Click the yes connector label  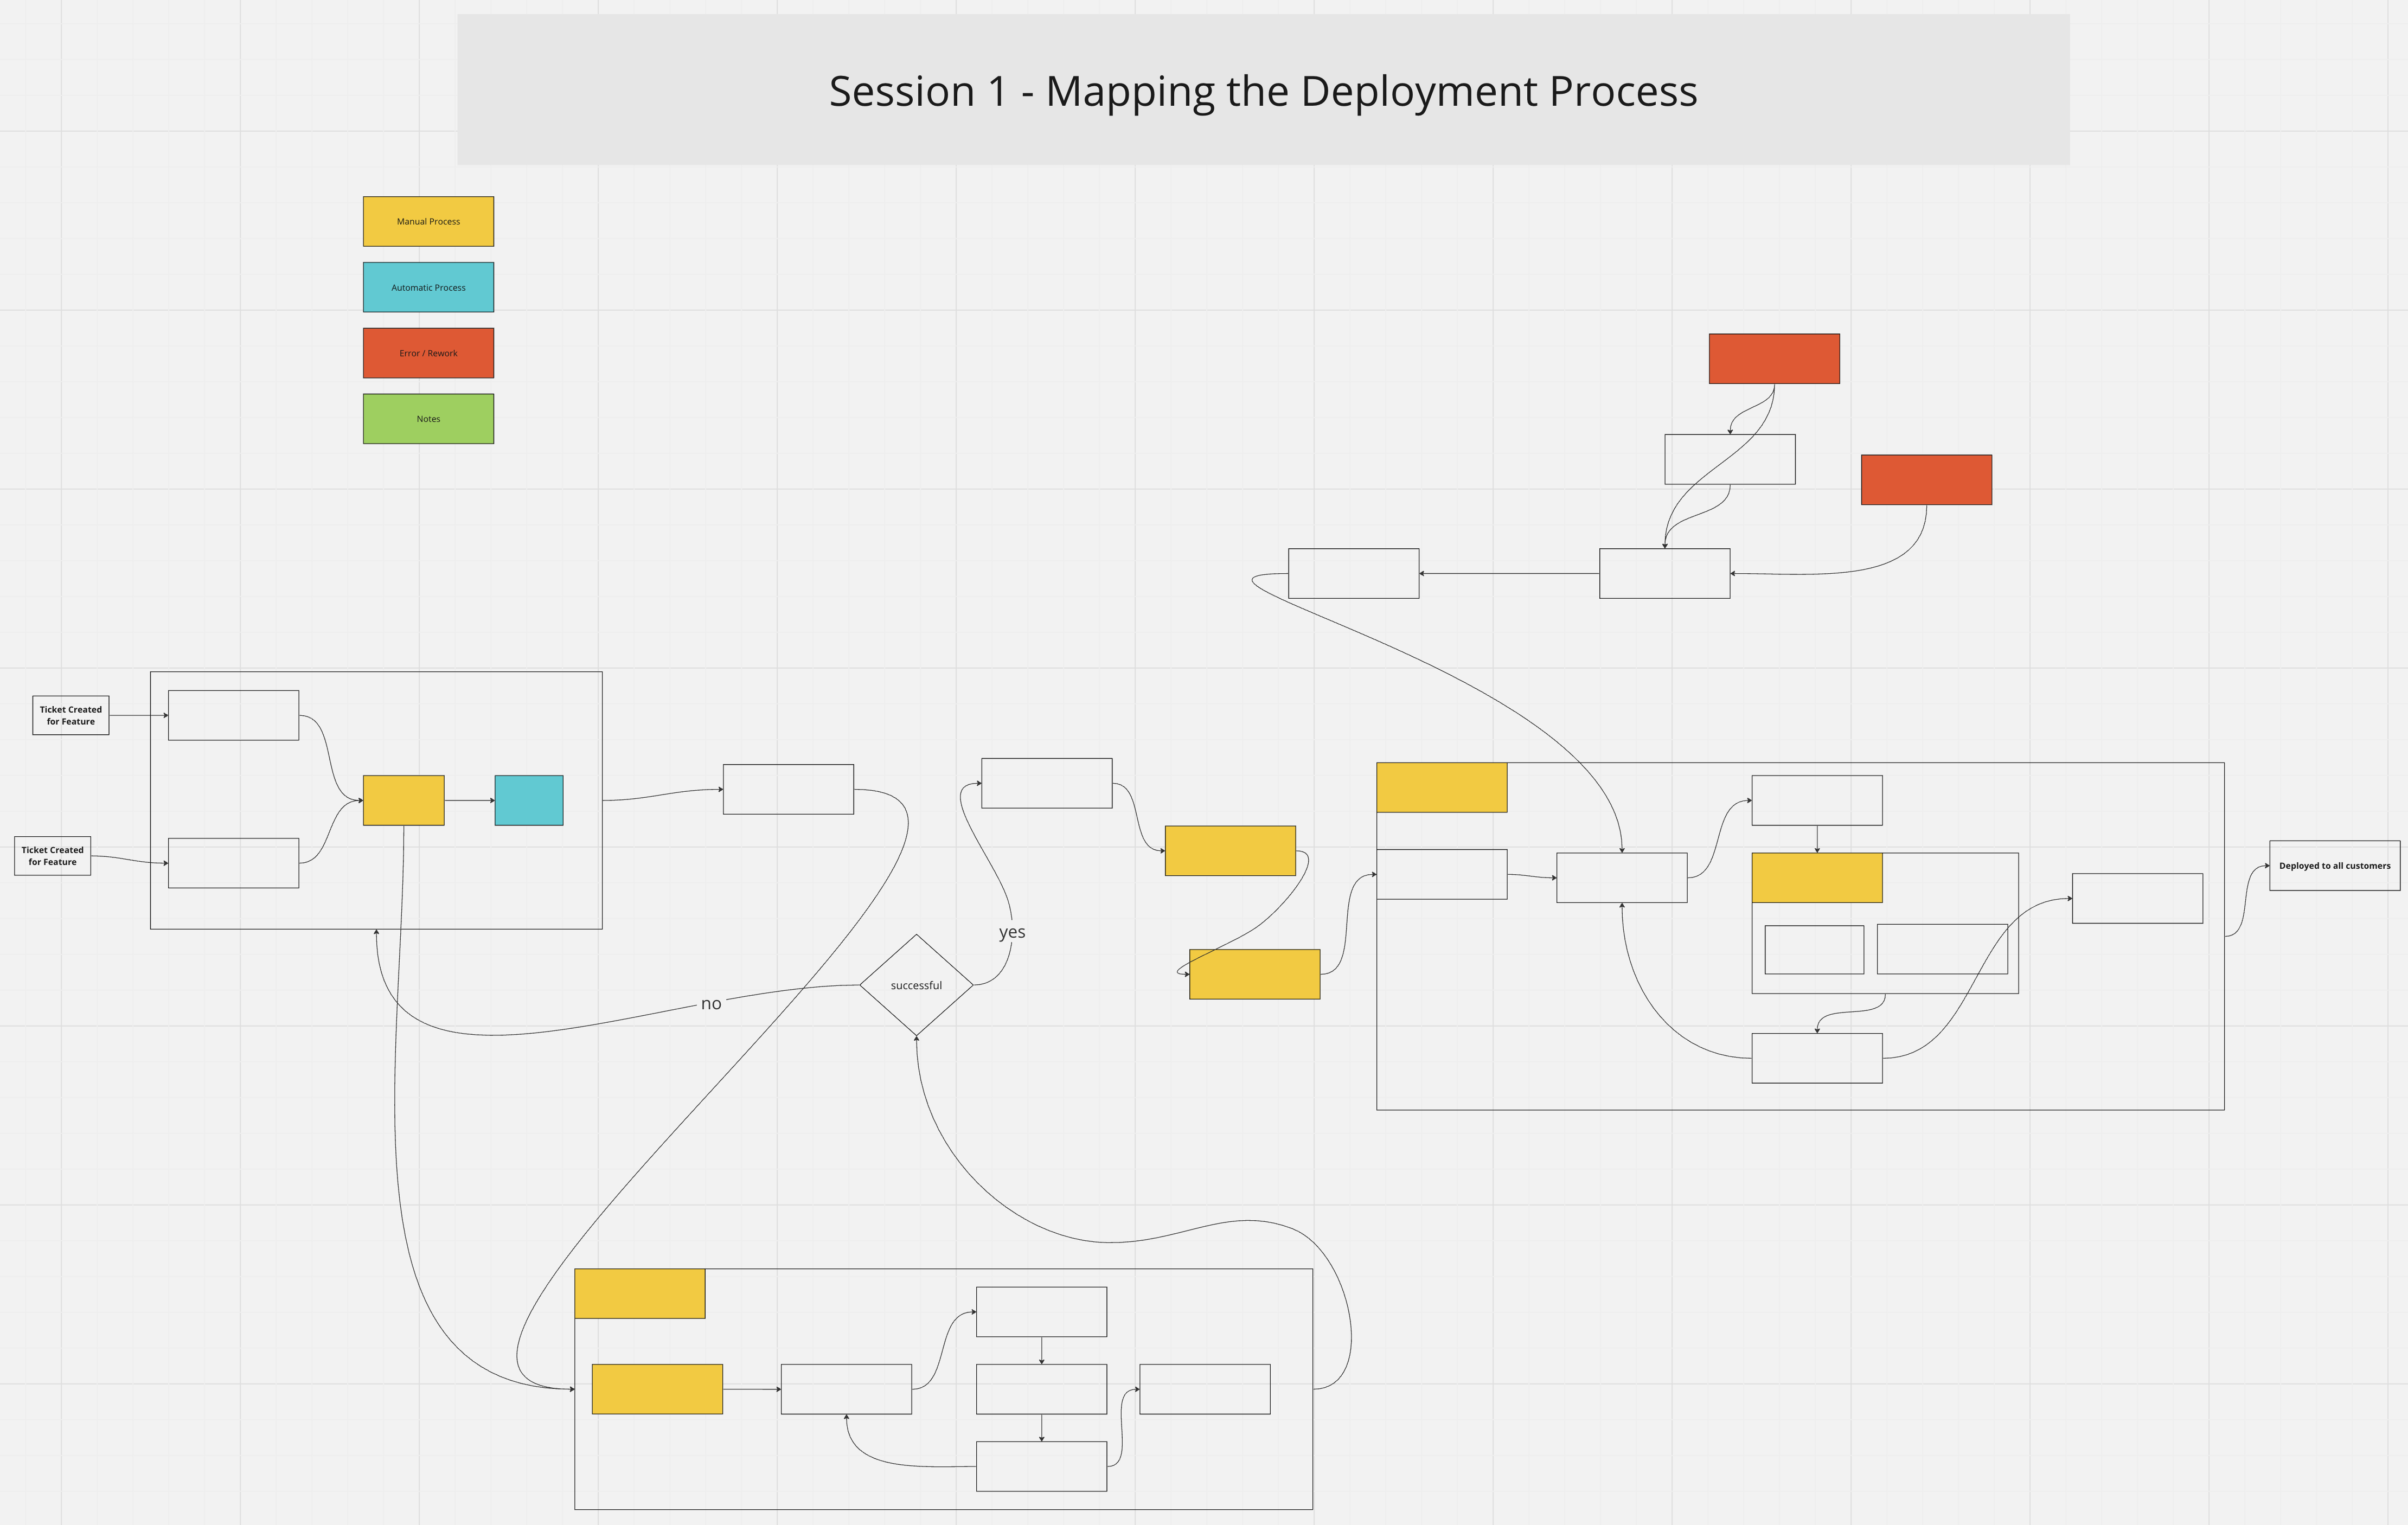1012,932
